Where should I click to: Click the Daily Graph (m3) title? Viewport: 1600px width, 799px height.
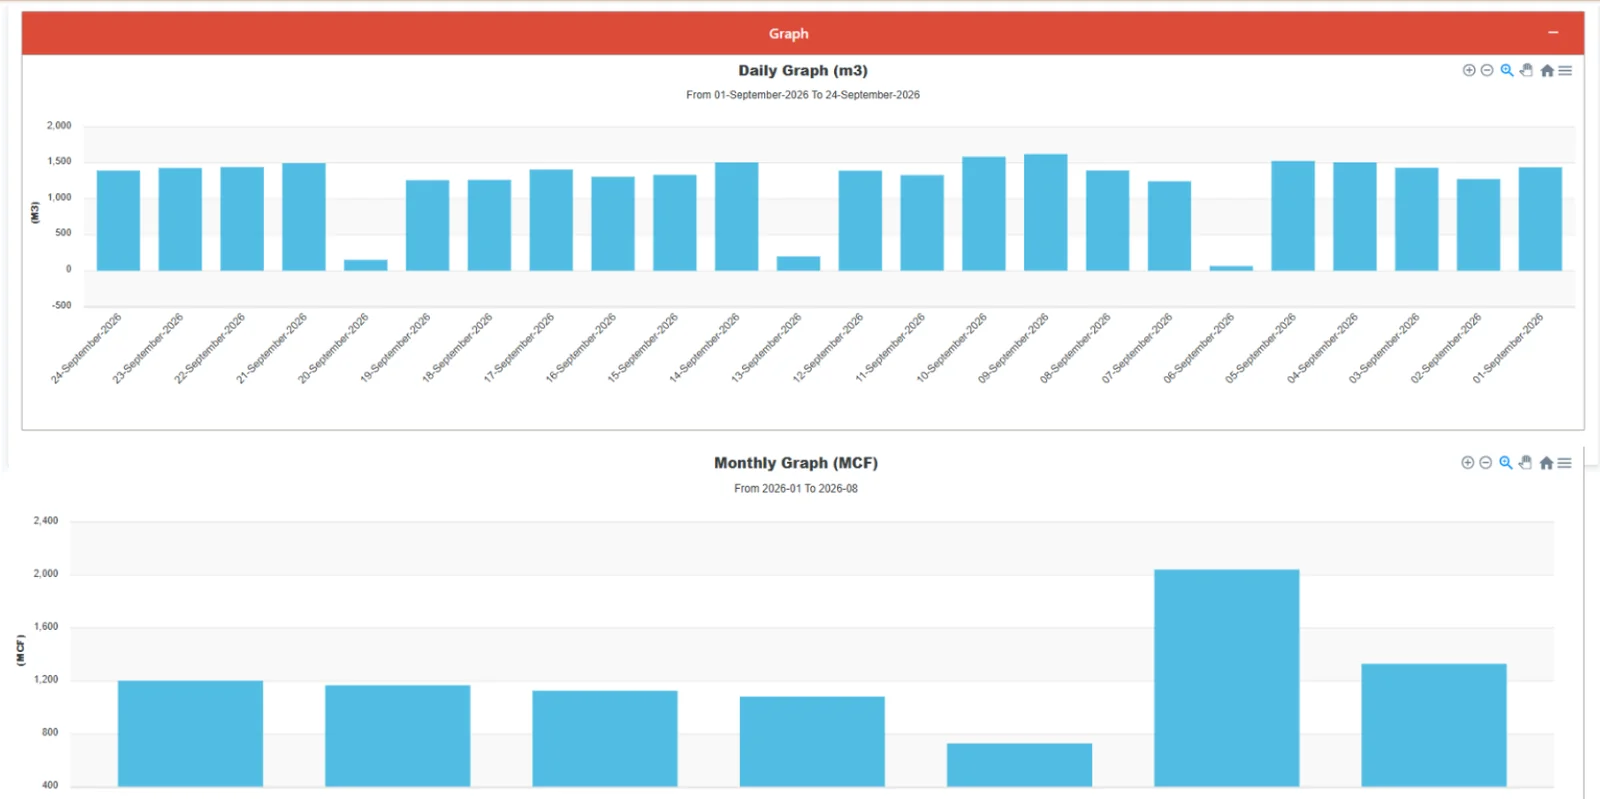[x=803, y=70]
